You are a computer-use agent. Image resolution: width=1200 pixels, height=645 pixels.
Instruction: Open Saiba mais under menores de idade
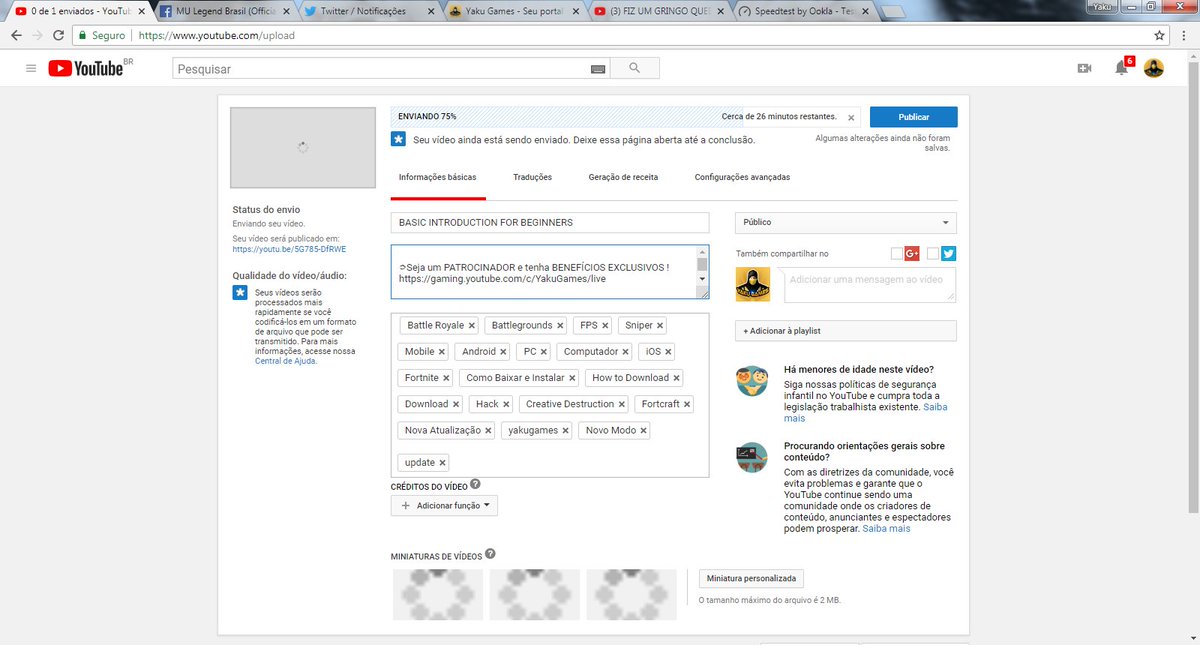(x=865, y=413)
